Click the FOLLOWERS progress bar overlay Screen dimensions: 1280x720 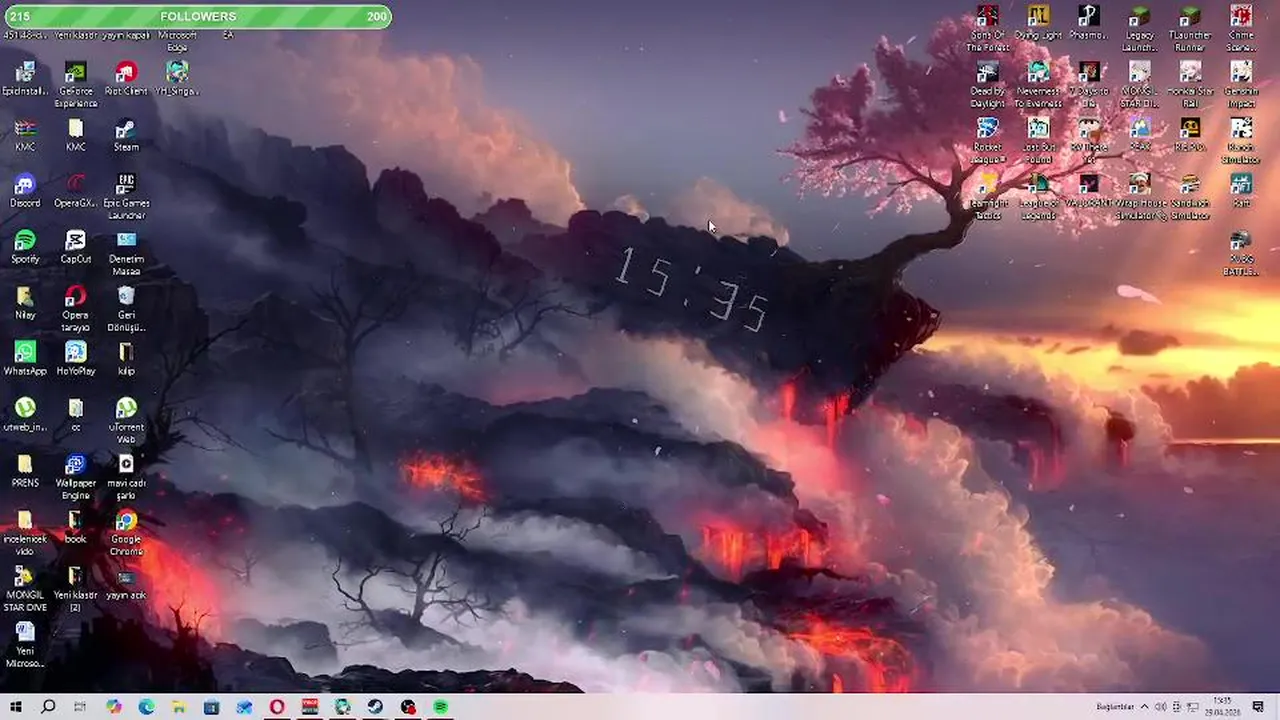(x=197, y=16)
